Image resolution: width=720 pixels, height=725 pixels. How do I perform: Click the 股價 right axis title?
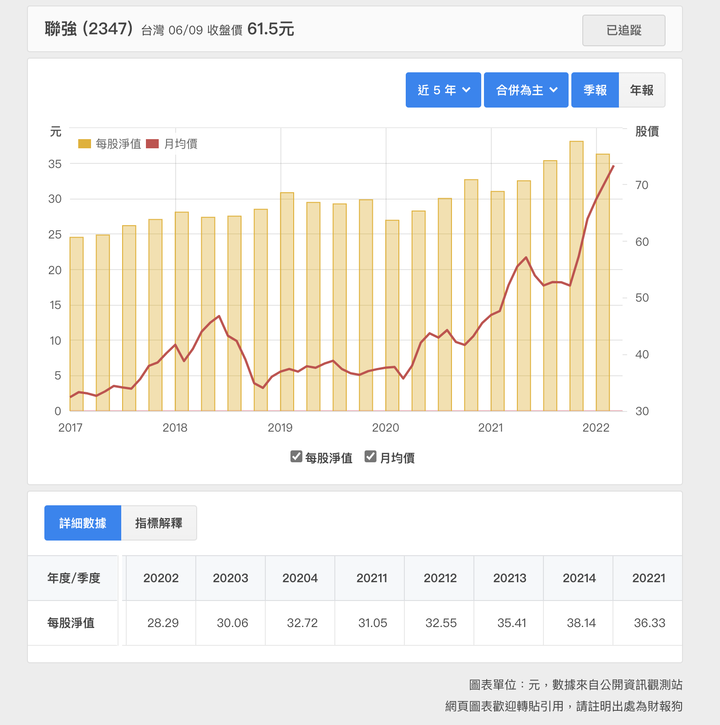(x=646, y=131)
